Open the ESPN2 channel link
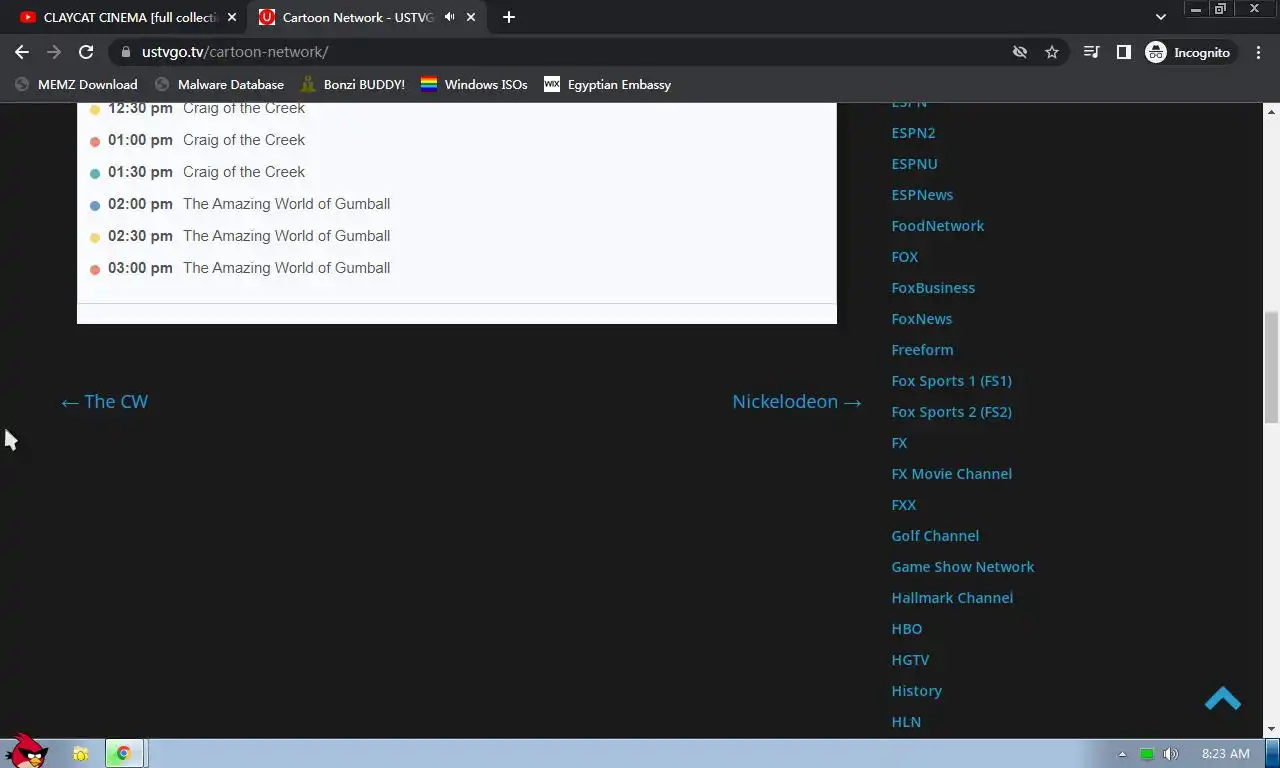Screen dimensions: 1280x768 913,132
